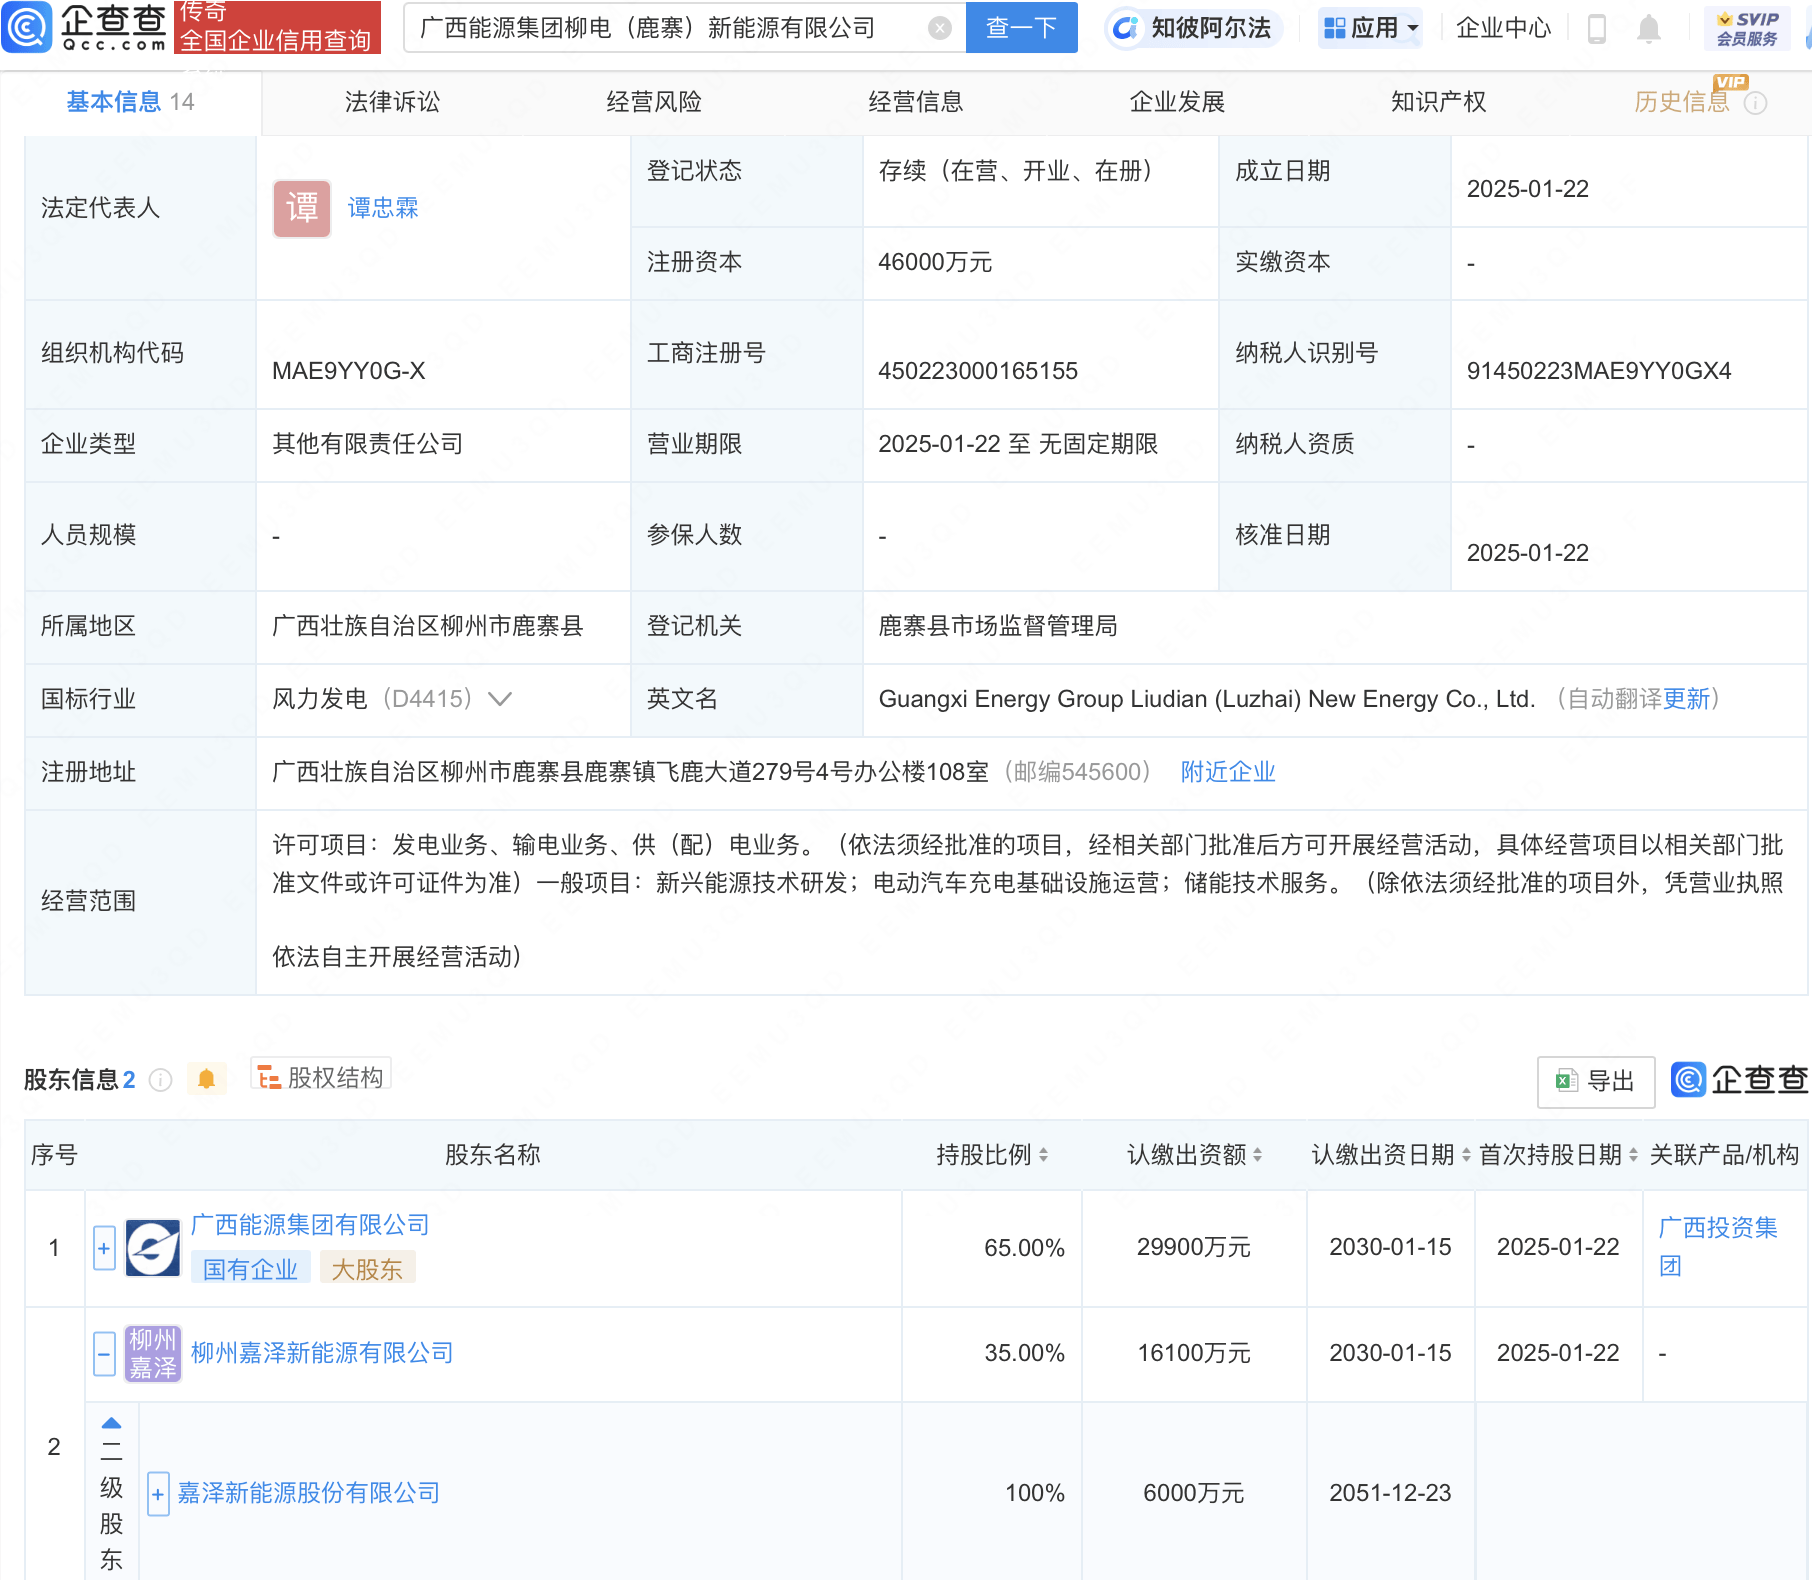Screen dimensions: 1812x1580
Task: Show the info tooltip beside 历史信息
Action: [x=1755, y=103]
